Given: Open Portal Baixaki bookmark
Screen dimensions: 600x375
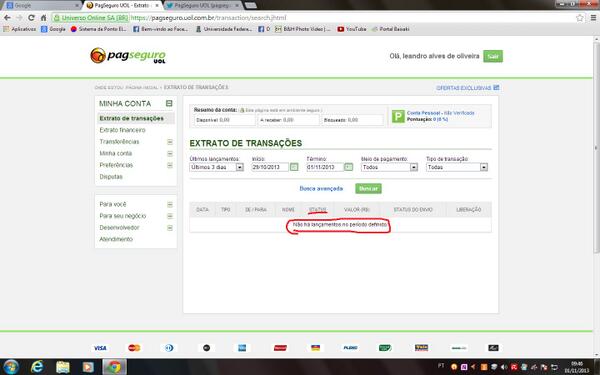Looking at the screenshot, I should [390, 29].
